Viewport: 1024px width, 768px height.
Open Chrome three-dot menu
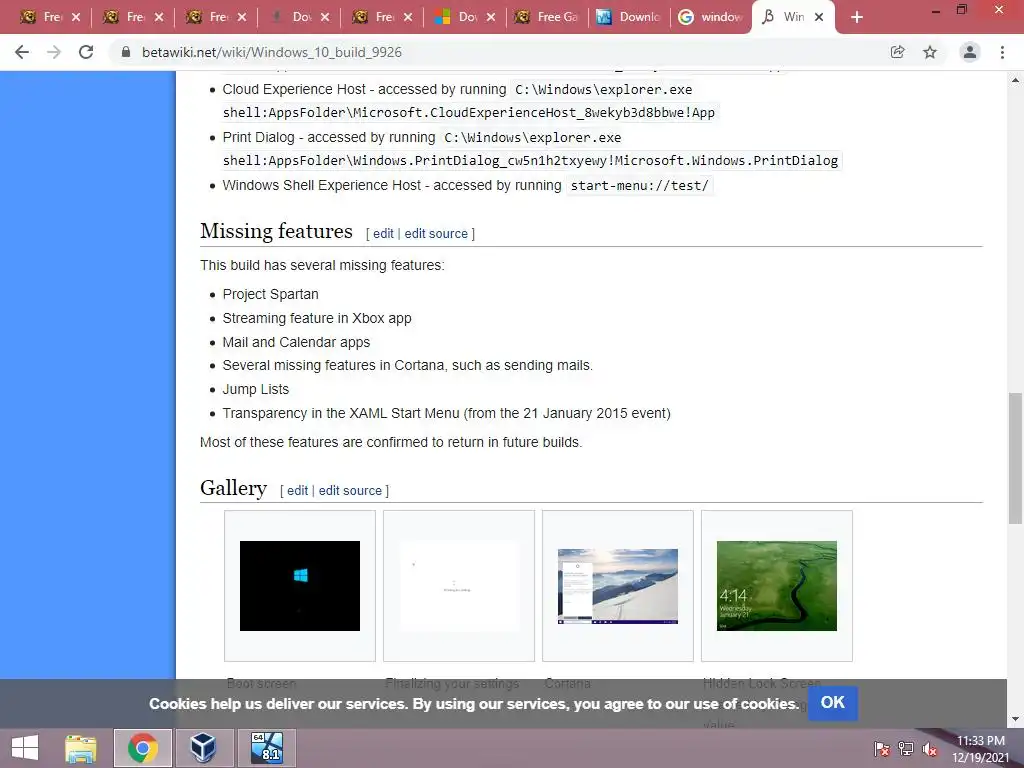(1002, 52)
